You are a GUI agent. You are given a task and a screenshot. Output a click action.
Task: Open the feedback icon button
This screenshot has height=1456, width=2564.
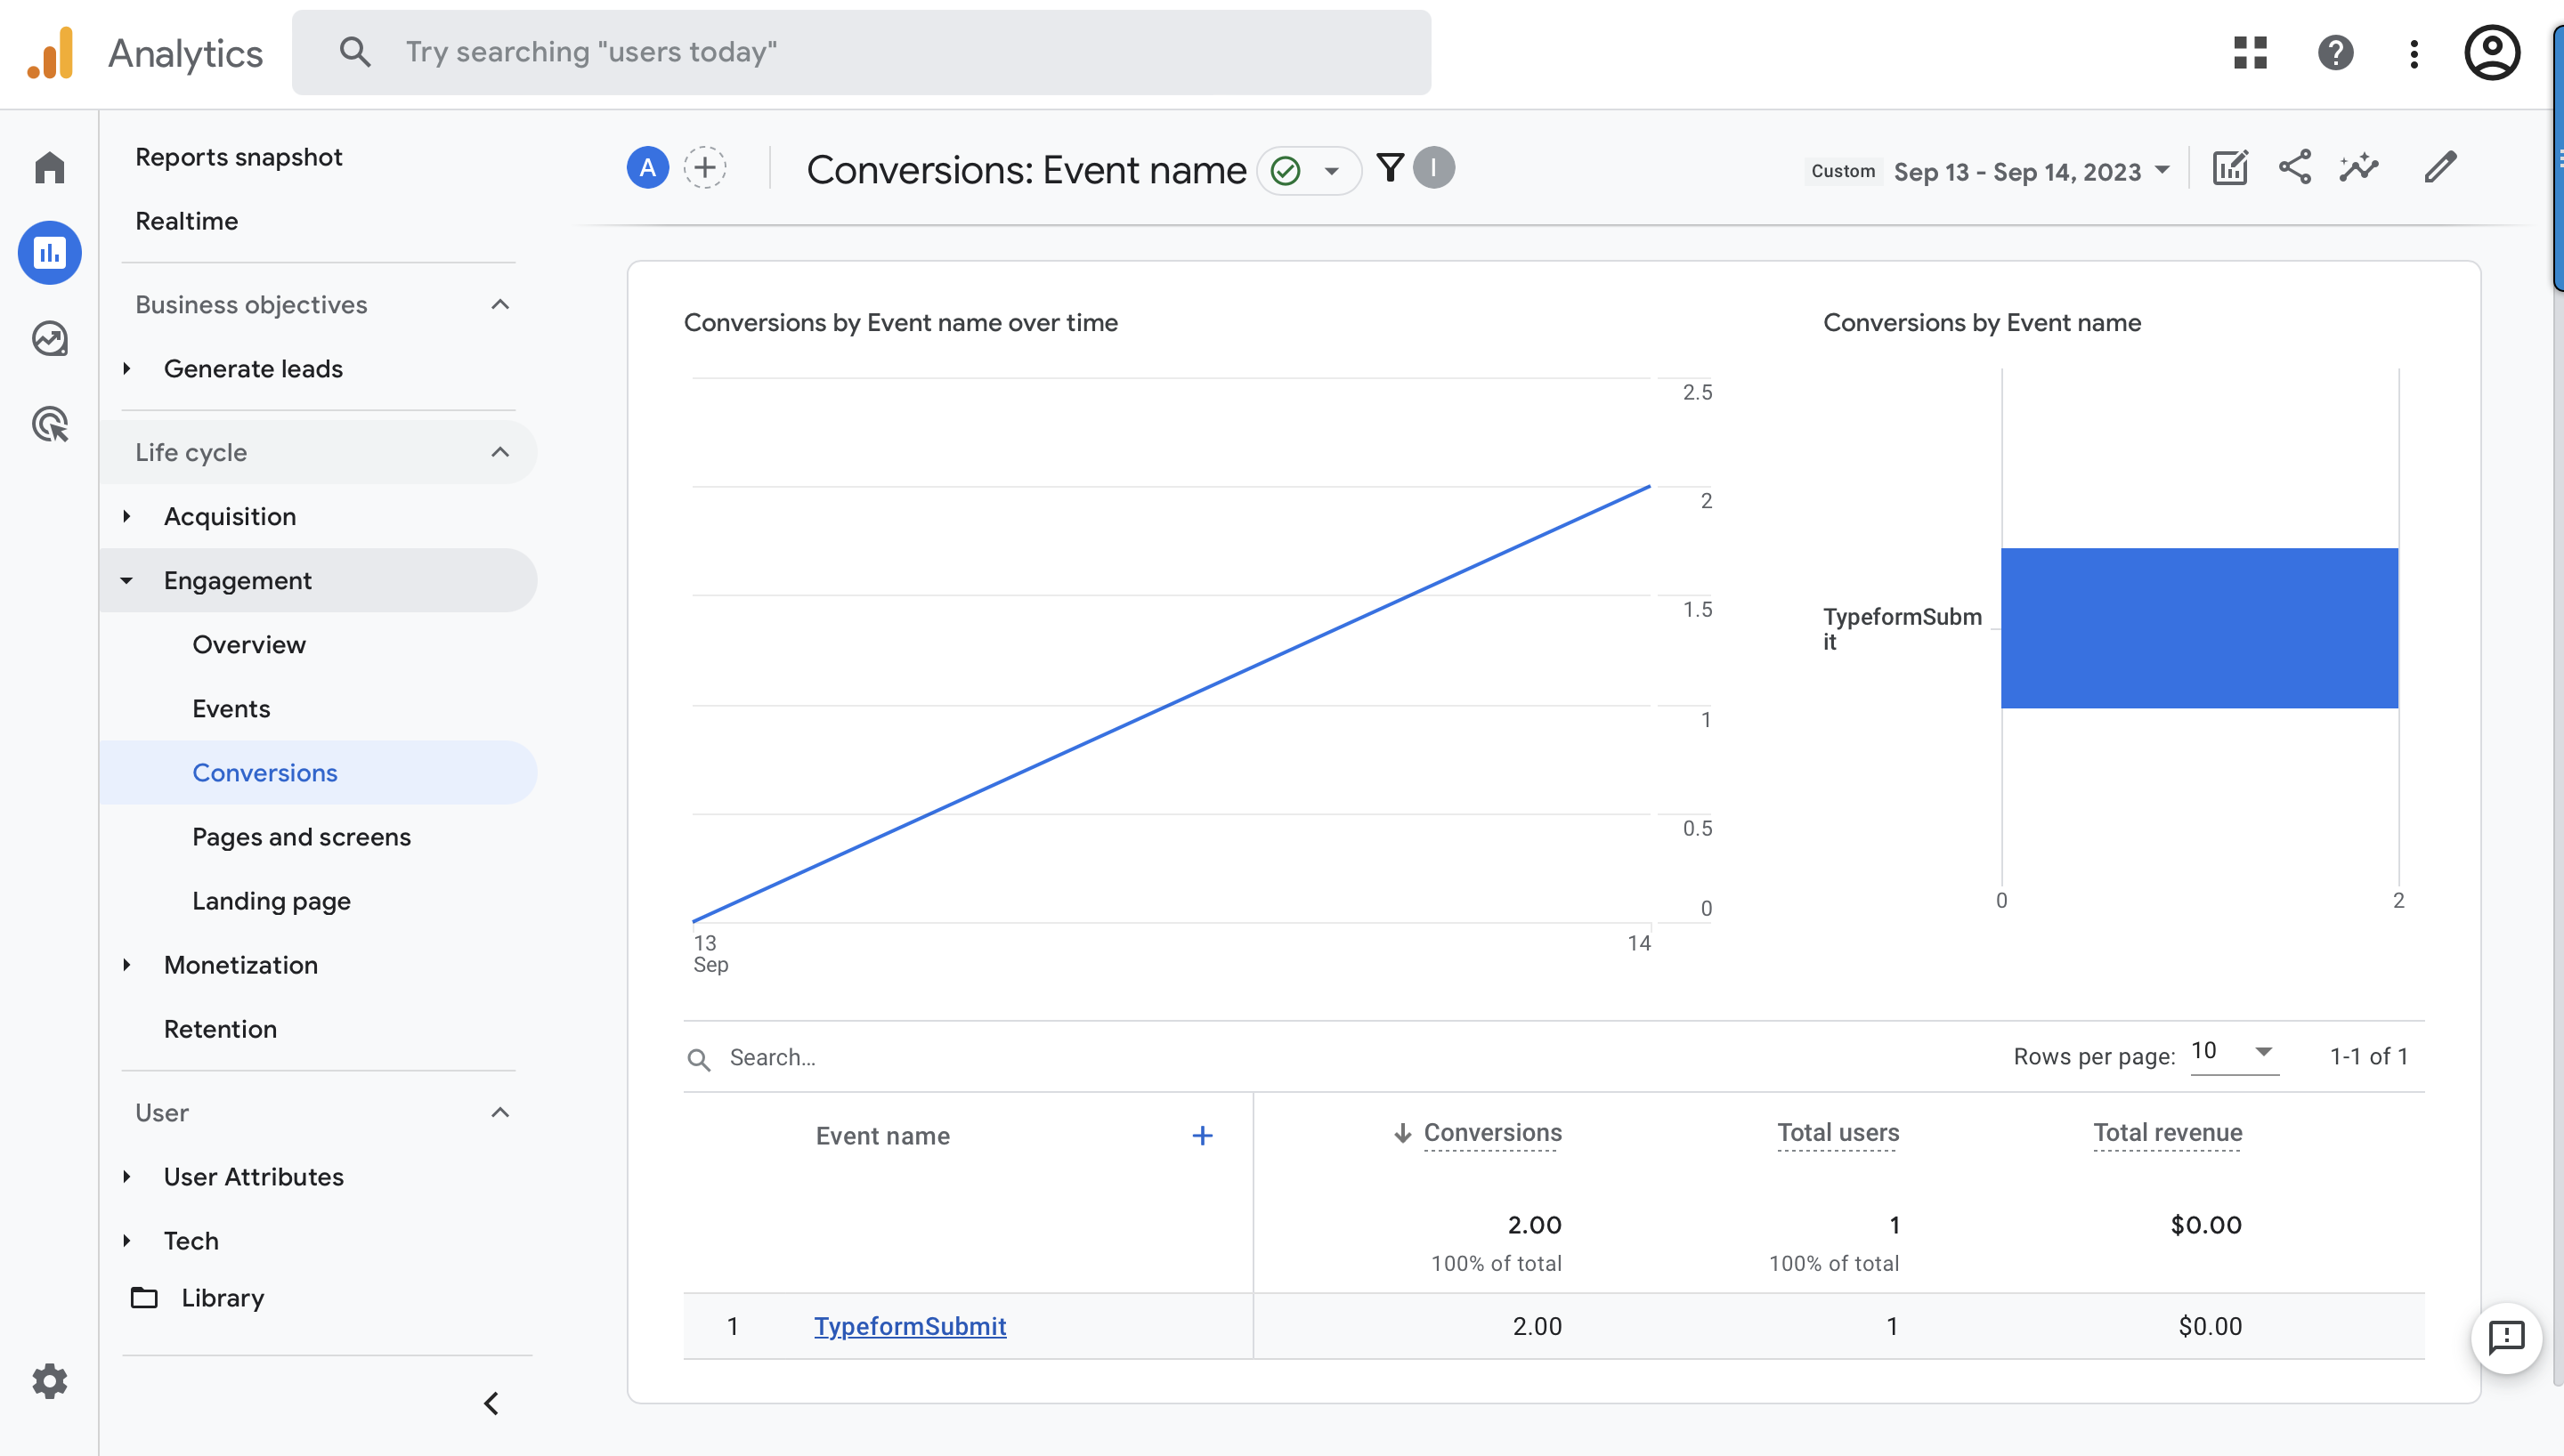pyautogui.click(x=2505, y=1339)
